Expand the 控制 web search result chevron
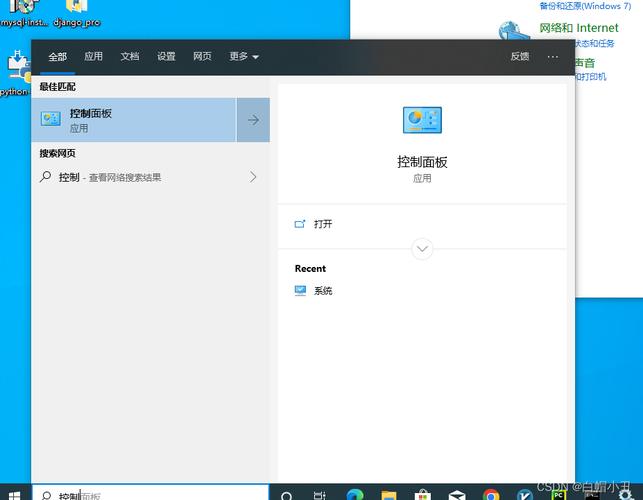The width and height of the screenshot is (643, 500). point(252,177)
